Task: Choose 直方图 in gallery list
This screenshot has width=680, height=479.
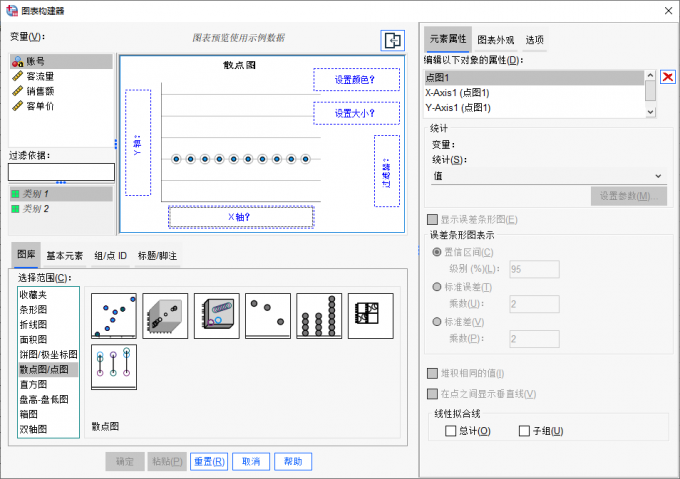Action: coord(48,385)
